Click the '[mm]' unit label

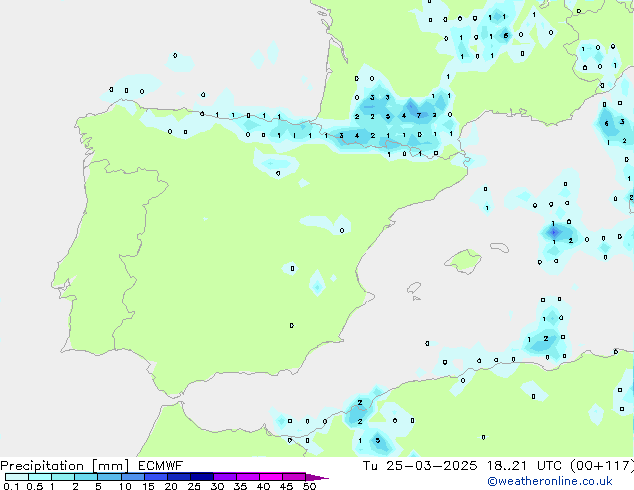click(x=111, y=466)
